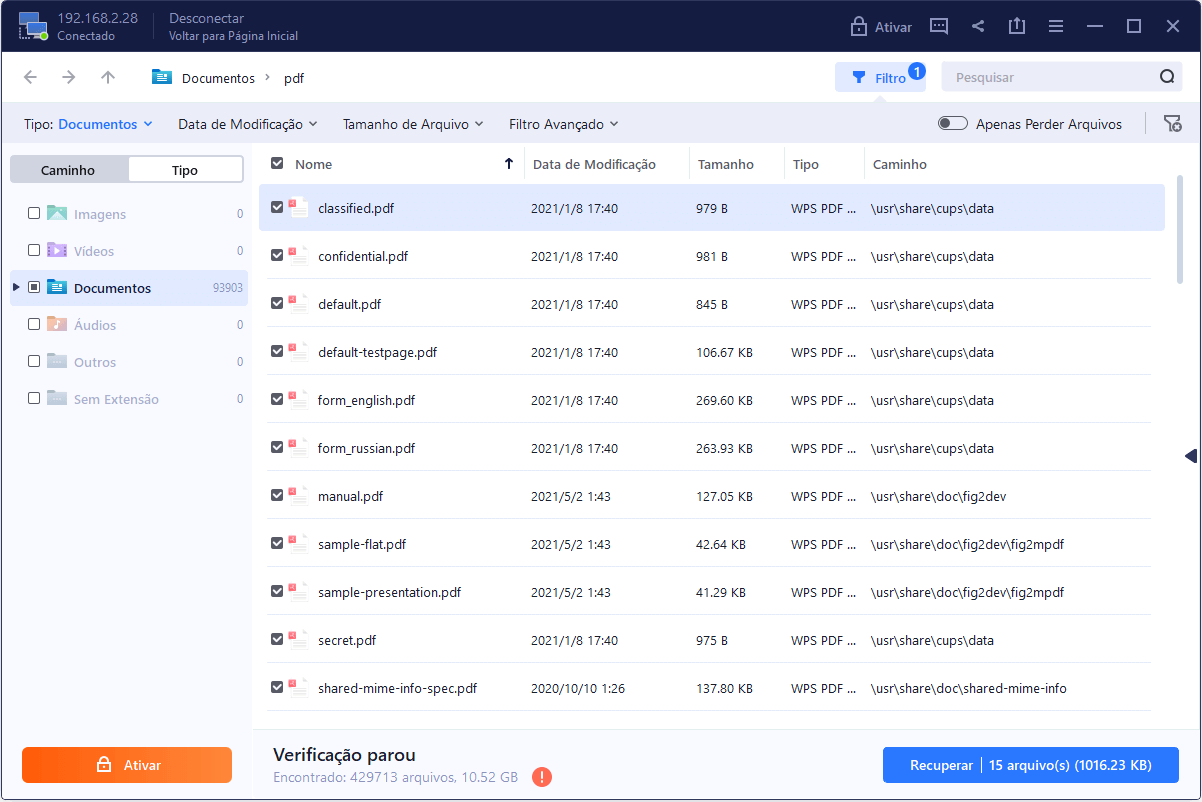Click the lock Ativar icon in title bar
The height and width of the screenshot is (802, 1202).
point(858,27)
